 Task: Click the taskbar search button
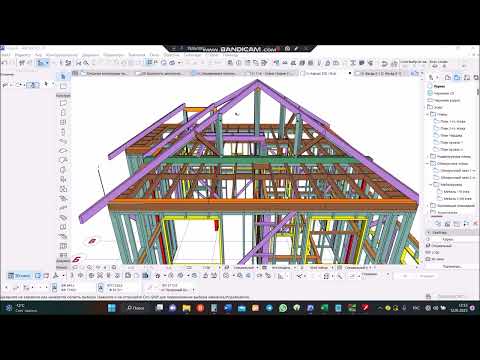[x=136, y=308]
